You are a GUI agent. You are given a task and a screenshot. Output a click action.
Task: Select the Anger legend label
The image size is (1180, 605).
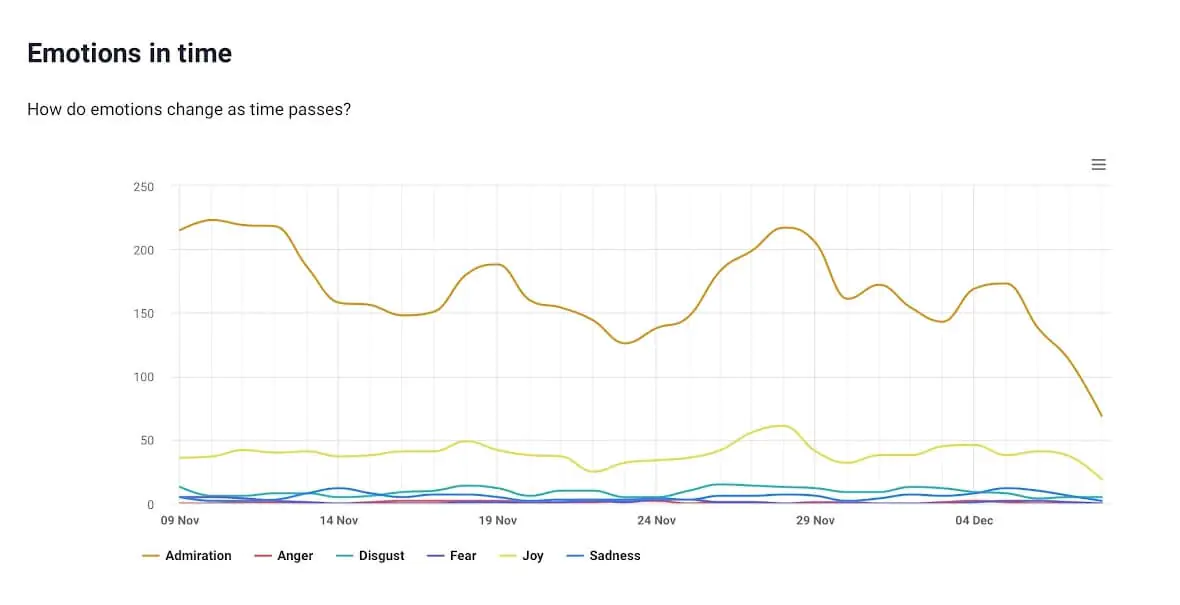coord(297,555)
